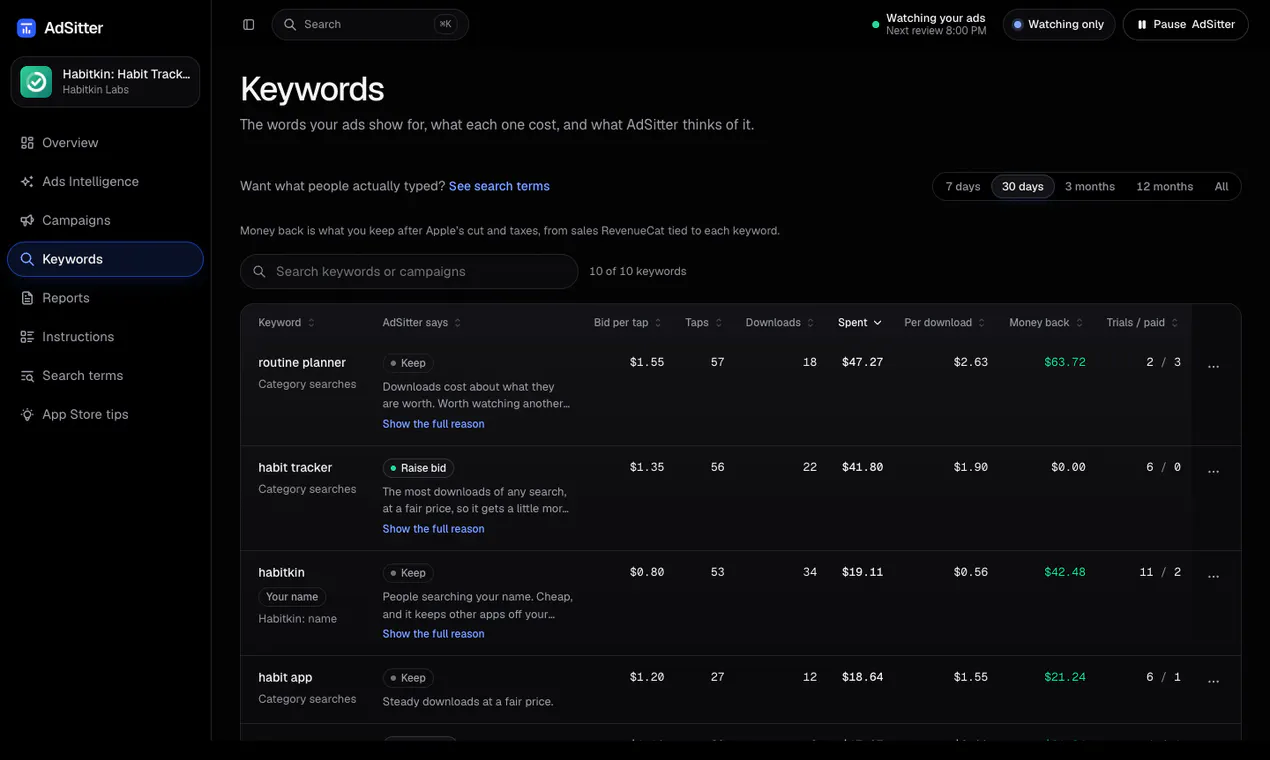
Task: Sort by Downloads column
Action: (x=781, y=323)
